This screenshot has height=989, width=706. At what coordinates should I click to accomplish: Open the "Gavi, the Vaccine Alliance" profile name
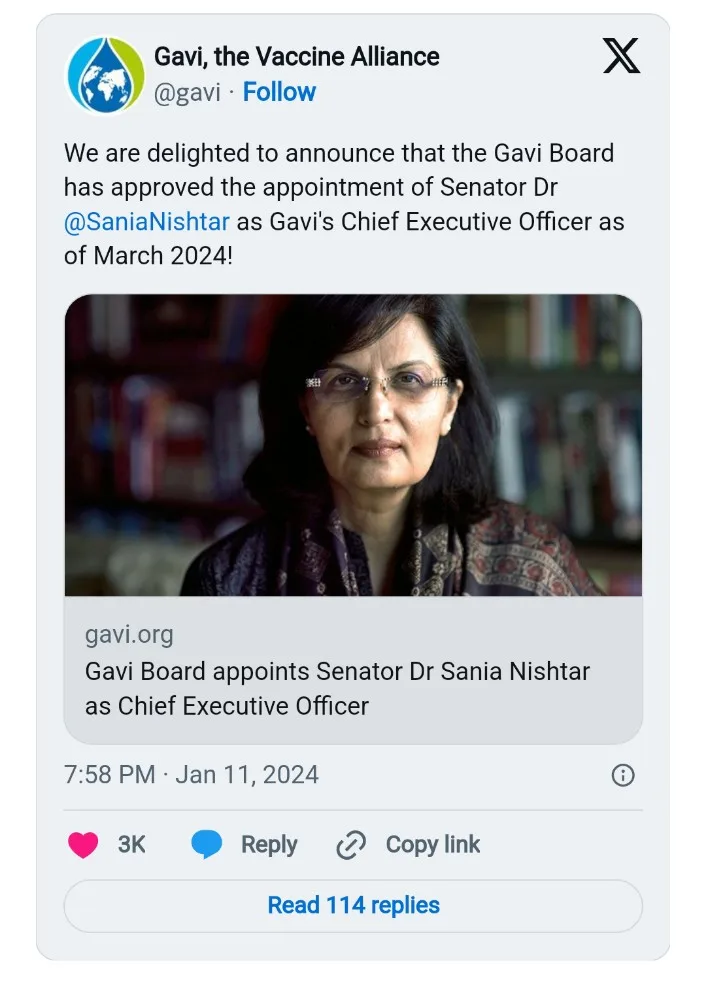[297, 56]
